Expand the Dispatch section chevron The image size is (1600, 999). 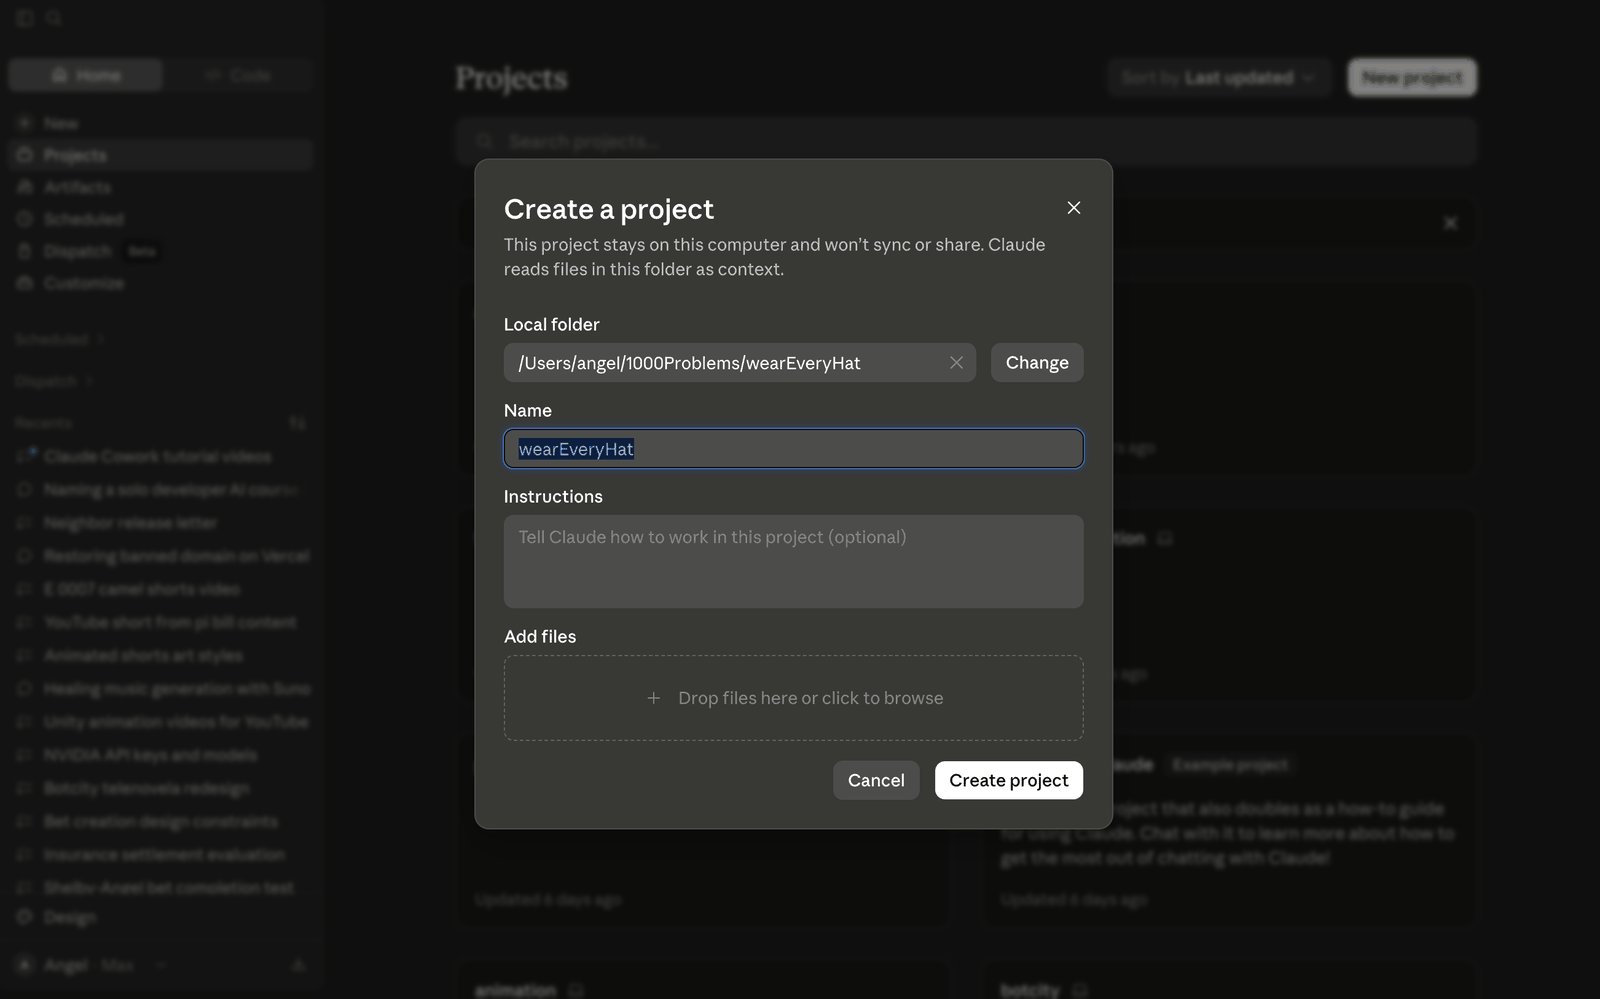[90, 381]
